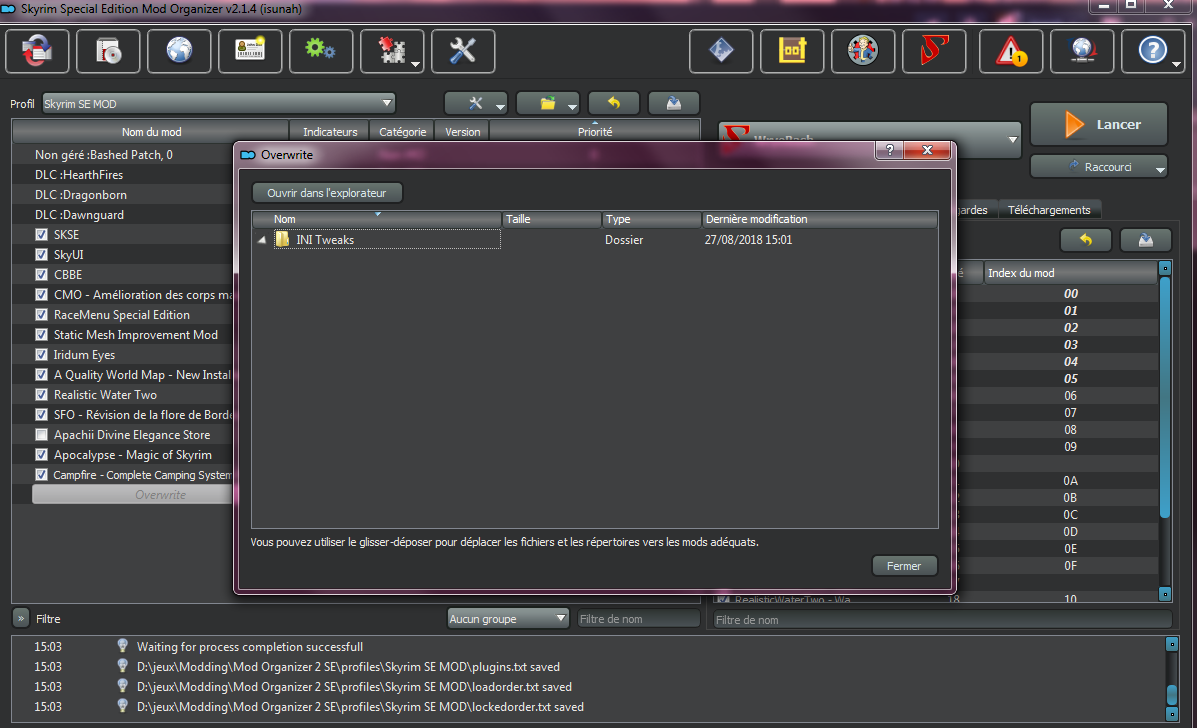Click the log panel scrollbar thumb

point(1172,694)
